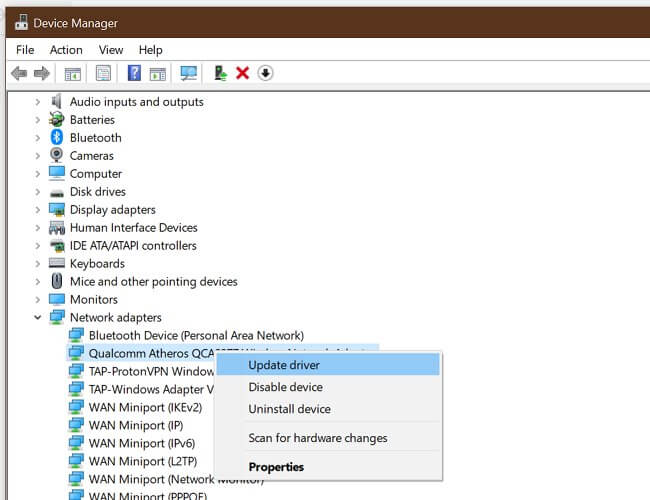Click the blue Help question mark icon
650x500 pixels.
click(x=134, y=73)
